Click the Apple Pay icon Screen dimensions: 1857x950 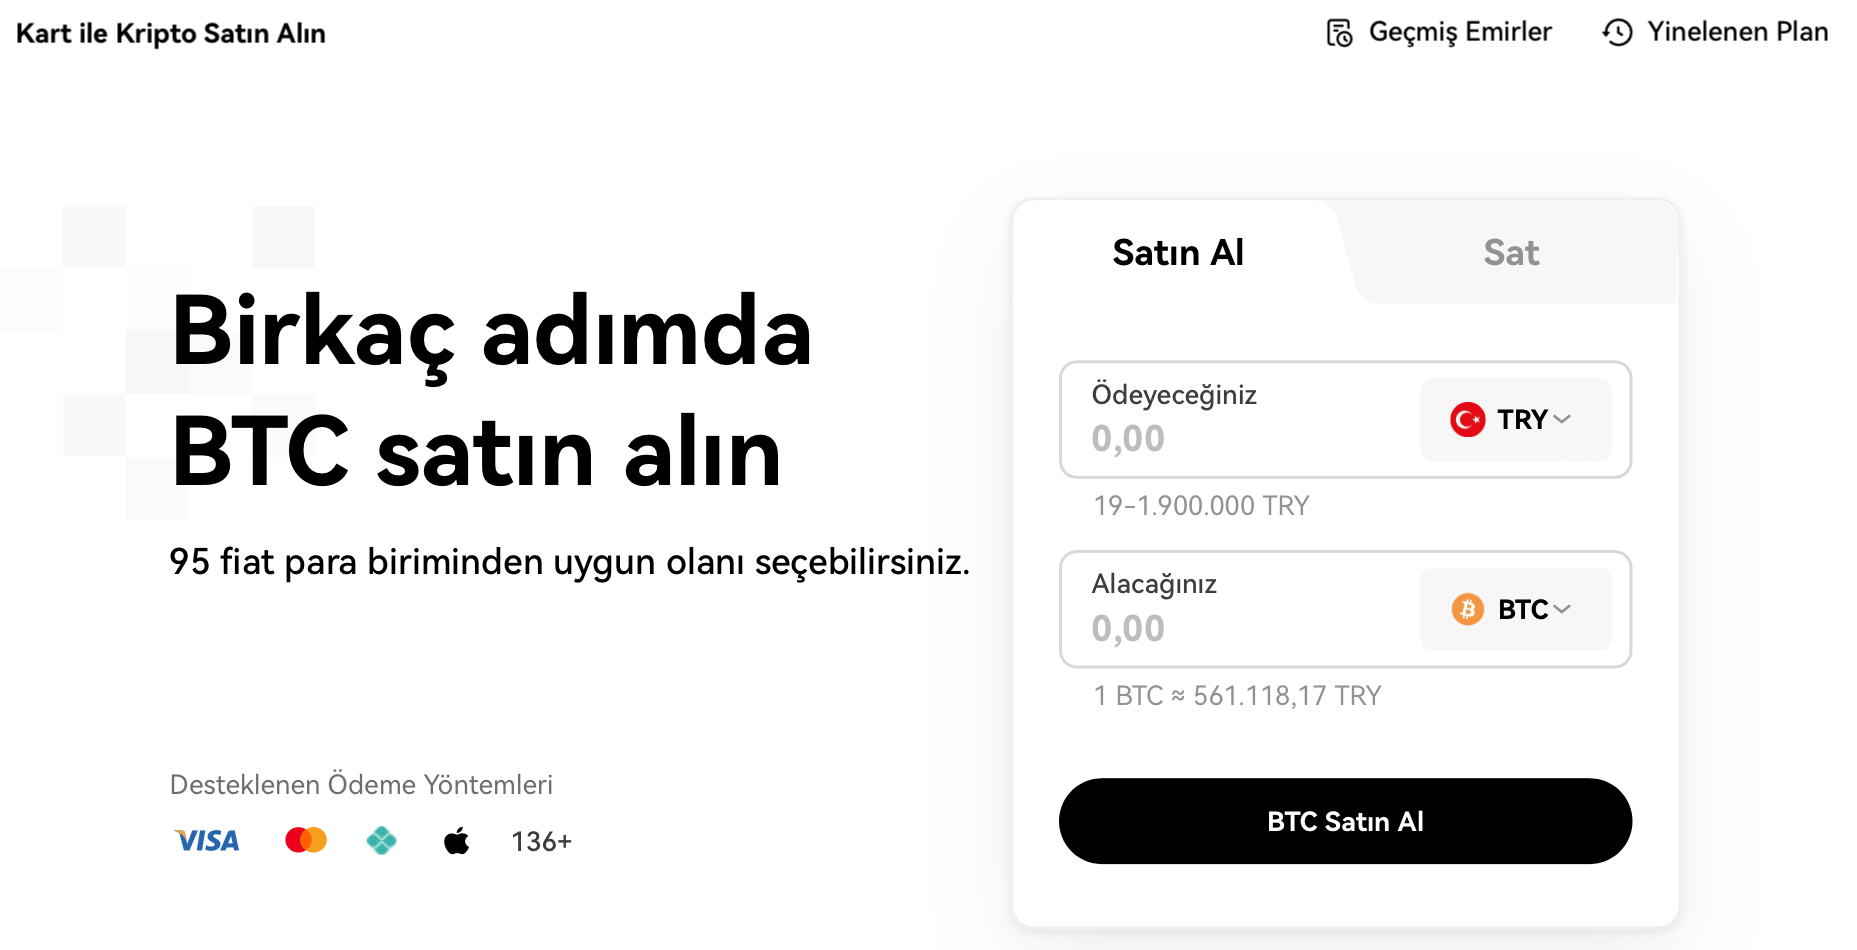click(457, 841)
